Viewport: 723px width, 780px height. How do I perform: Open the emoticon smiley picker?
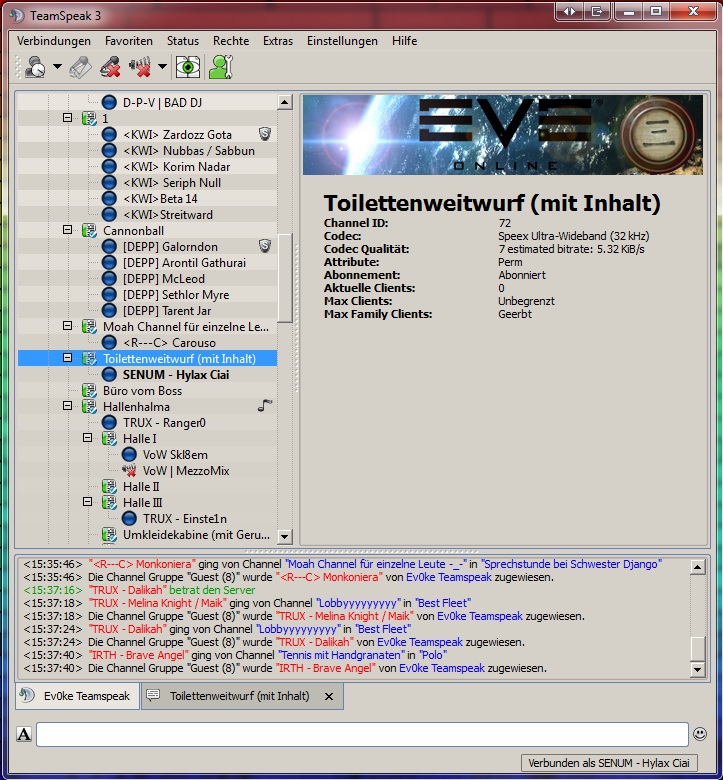click(x=700, y=734)
